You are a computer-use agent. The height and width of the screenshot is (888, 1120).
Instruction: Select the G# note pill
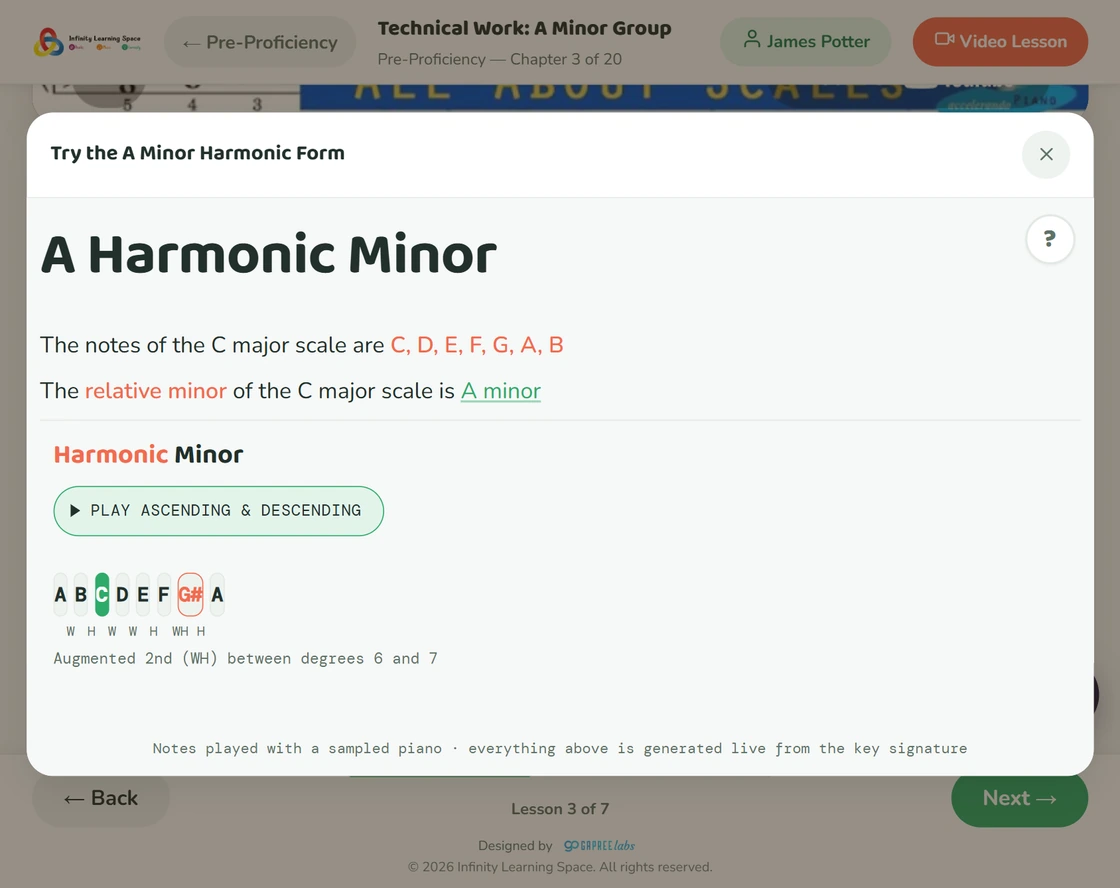191,594
